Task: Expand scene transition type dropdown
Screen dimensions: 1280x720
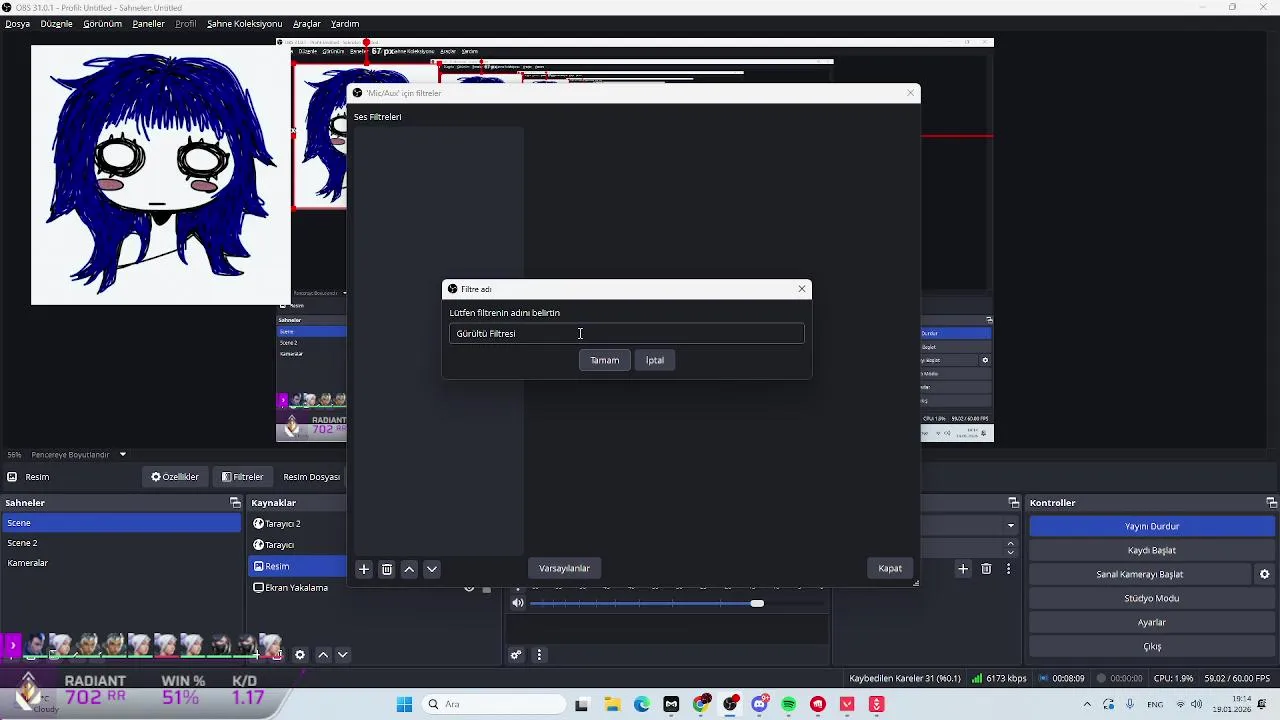Action: click(1011, 525)
